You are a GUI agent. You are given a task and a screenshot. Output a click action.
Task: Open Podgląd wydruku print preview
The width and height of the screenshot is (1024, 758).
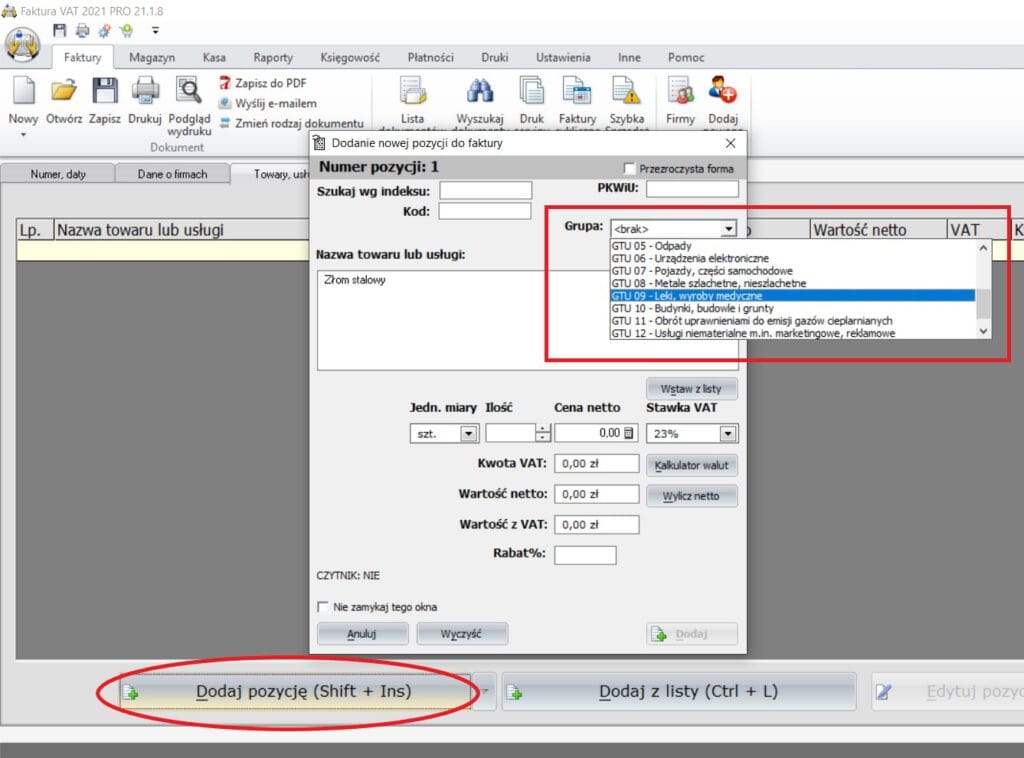point(188,93)
